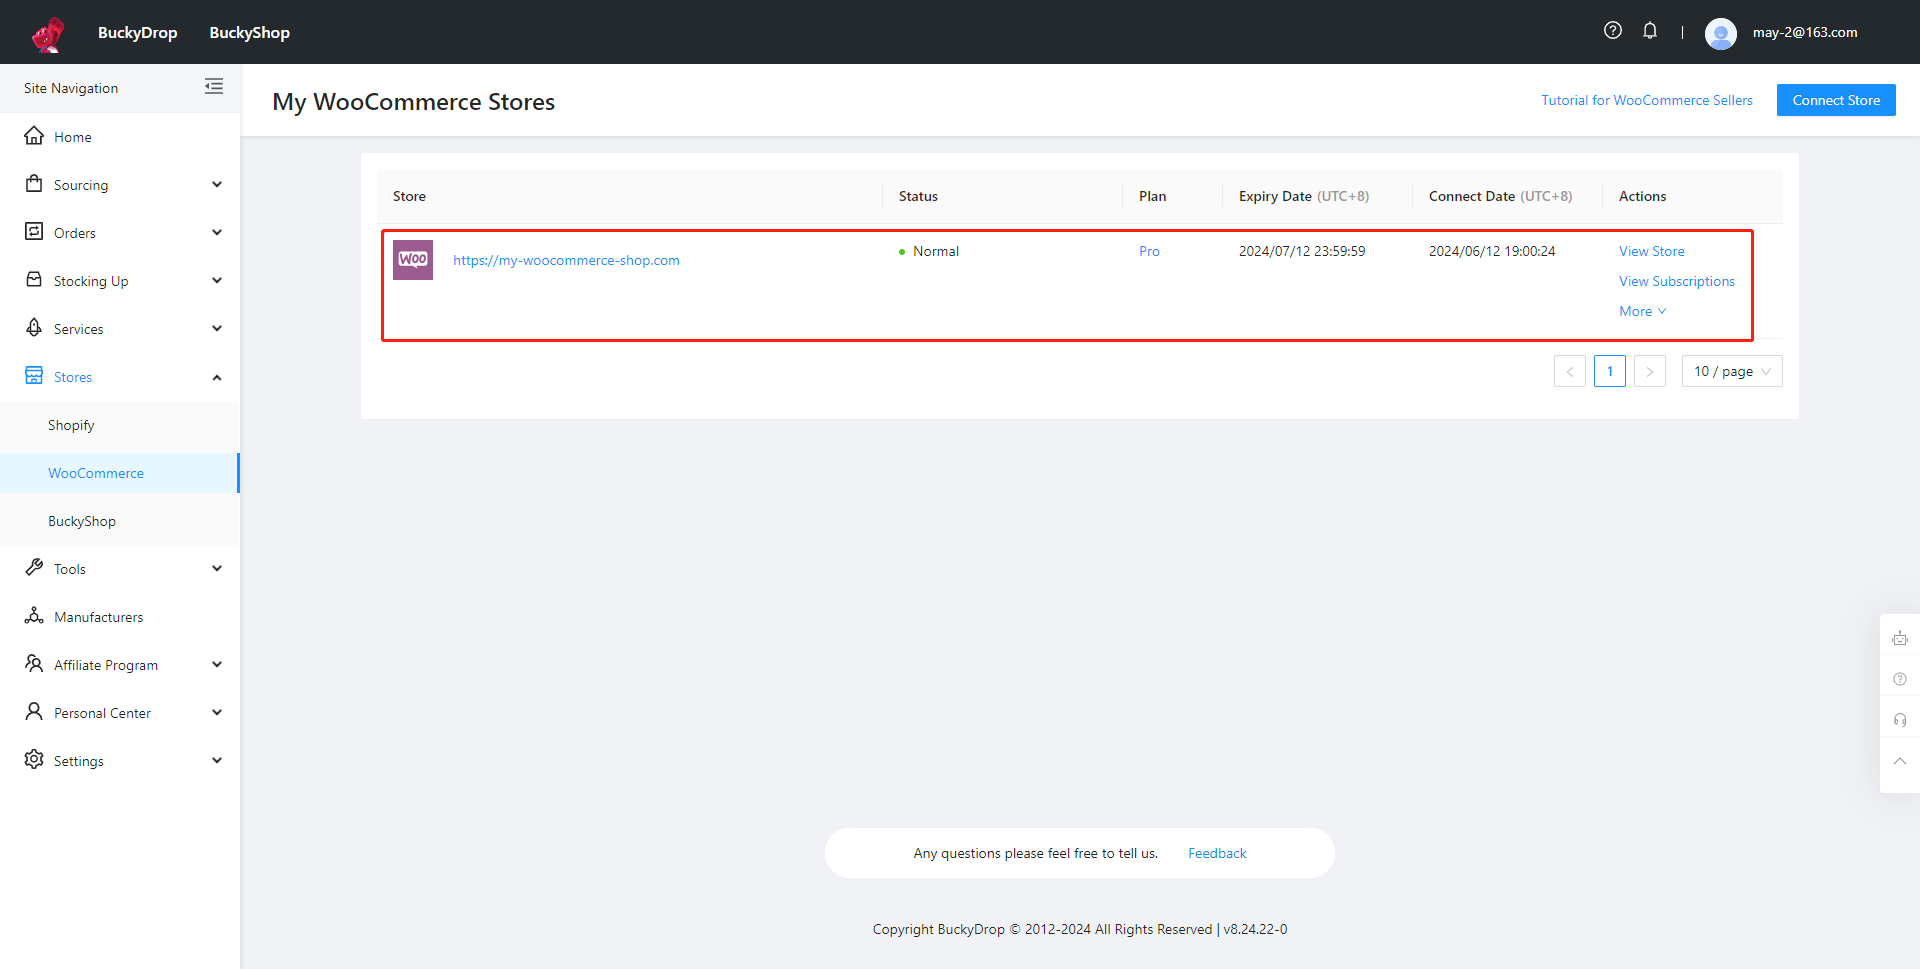
Task: Open the chatbot robot icon on right edge
Action: (x=1900, y=638)
